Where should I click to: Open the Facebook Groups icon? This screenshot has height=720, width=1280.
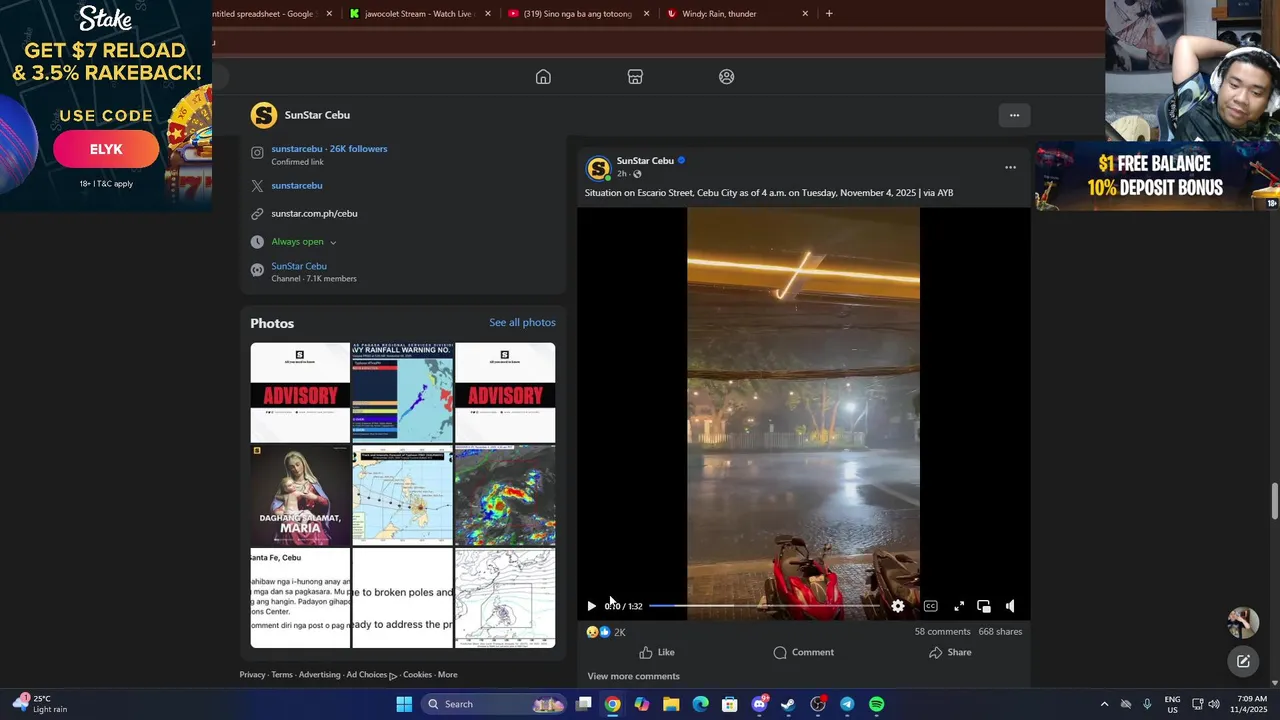(x=727, y=77)
